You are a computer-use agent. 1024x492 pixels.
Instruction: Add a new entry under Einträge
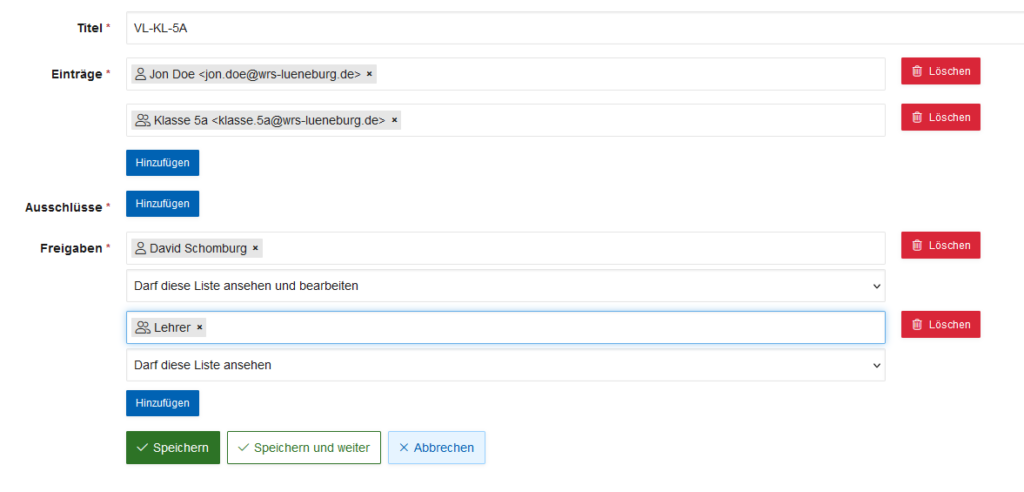point(162,163)
